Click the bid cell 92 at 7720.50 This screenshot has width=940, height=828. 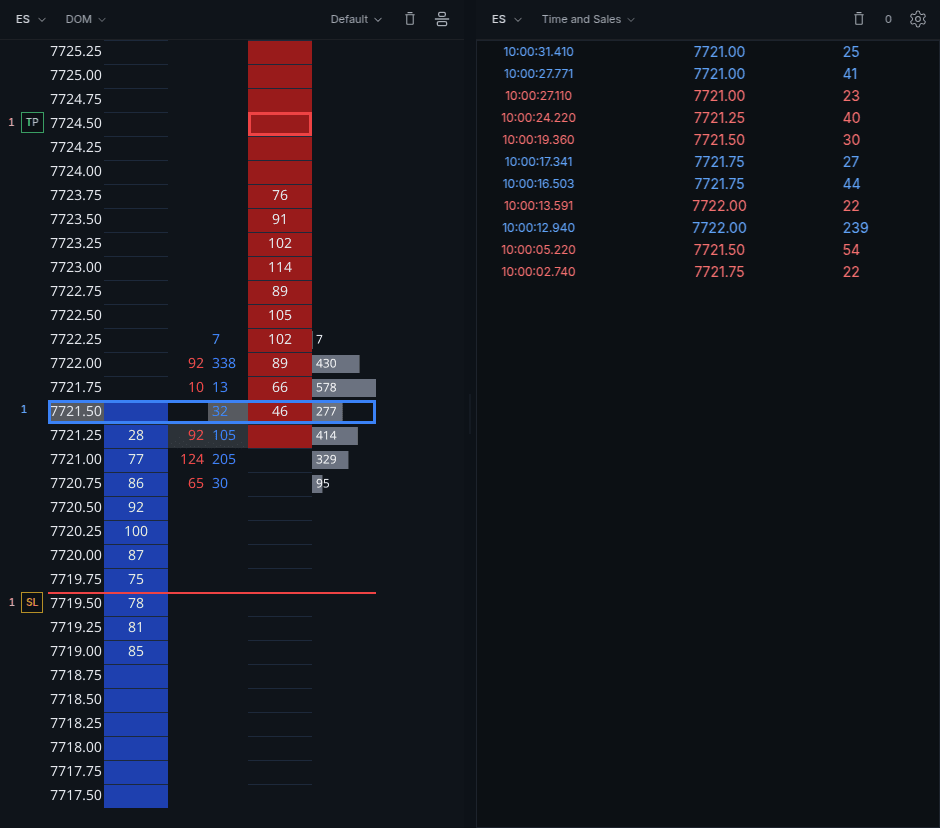[x=136, y=507]
